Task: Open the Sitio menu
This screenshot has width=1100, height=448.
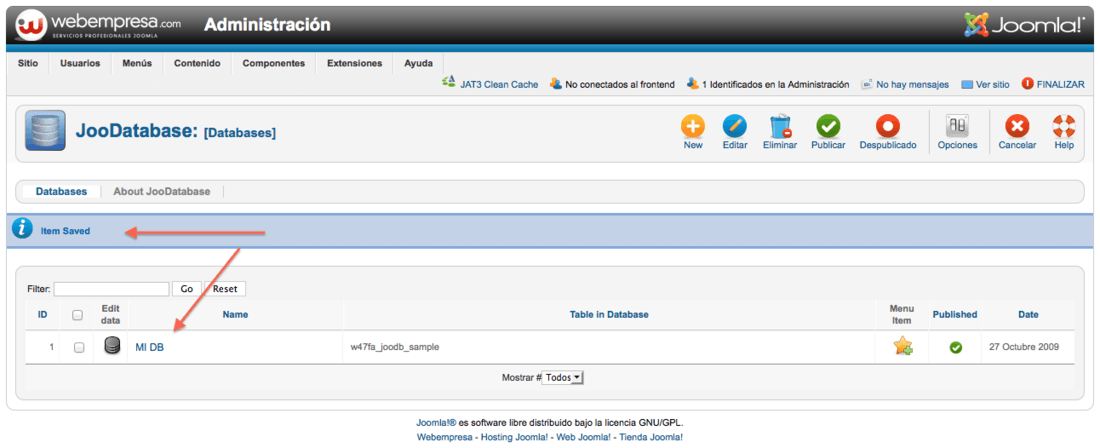Action: 28,63
